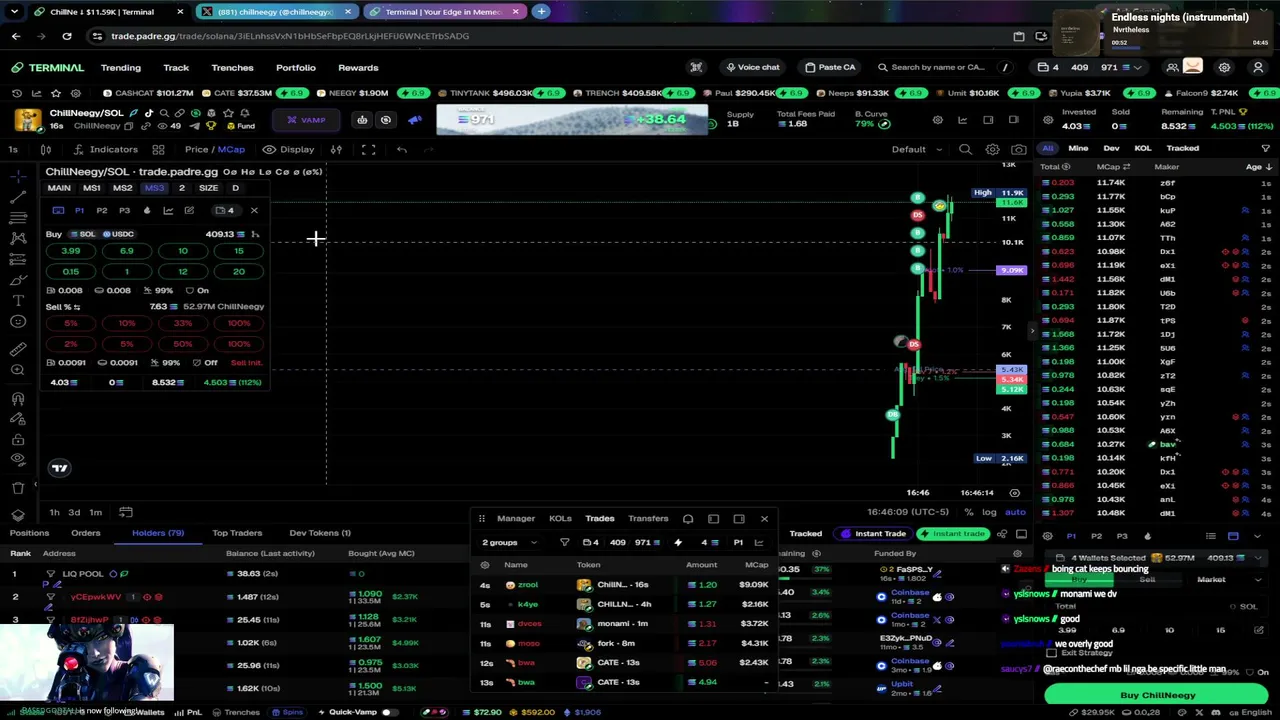Click the Voice chat button
The height and width of the screenshot is (720, 1280).
[x=752, y=67]
